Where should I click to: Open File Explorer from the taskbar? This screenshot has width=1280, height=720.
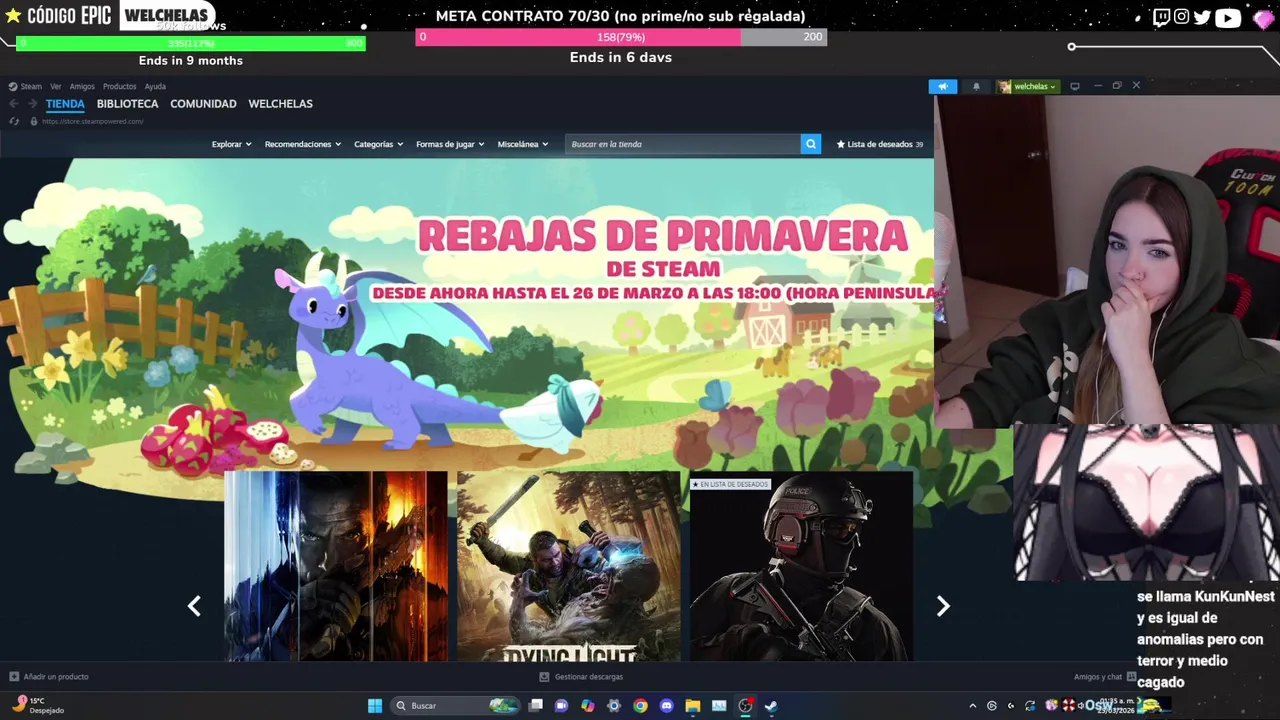click(692, 706)
